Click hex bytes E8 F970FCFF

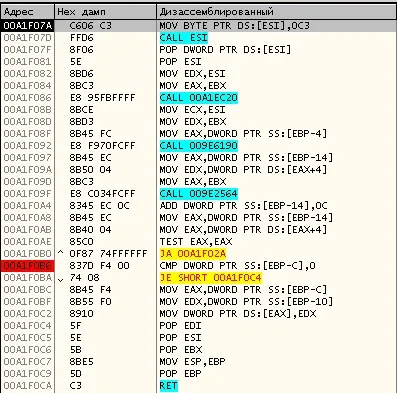pyautogui.click(x=102, y=146)
